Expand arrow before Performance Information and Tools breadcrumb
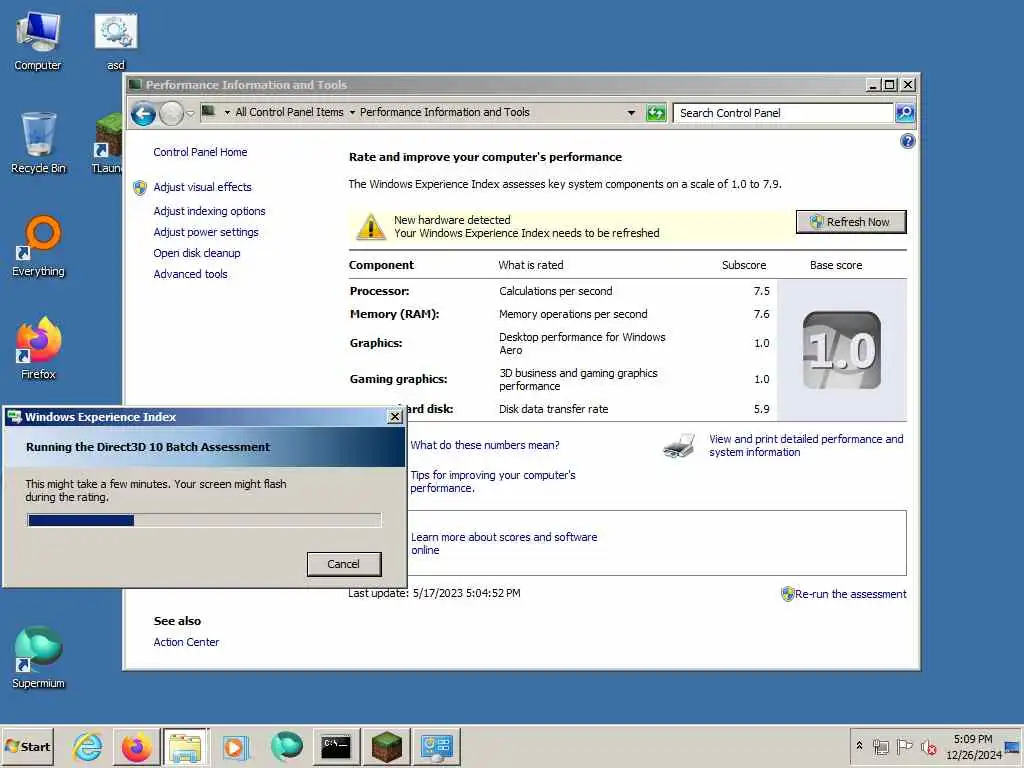Viewport: 1024px width, 768px height. click(x=352, y=113)
